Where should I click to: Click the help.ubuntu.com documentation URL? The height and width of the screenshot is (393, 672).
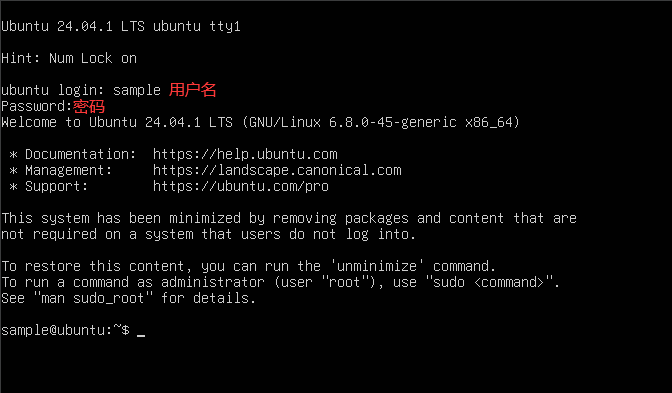point(245,154)
